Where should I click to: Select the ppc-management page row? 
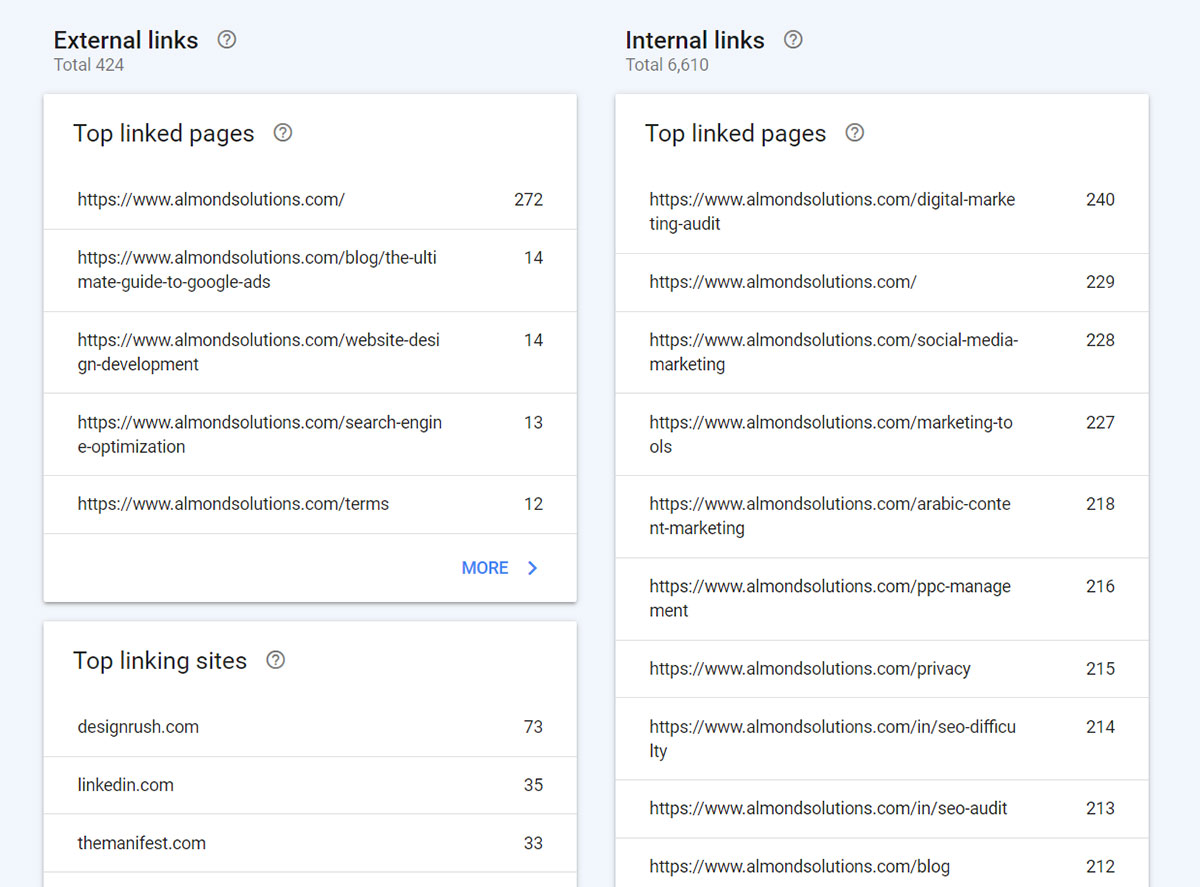point(882,598)
